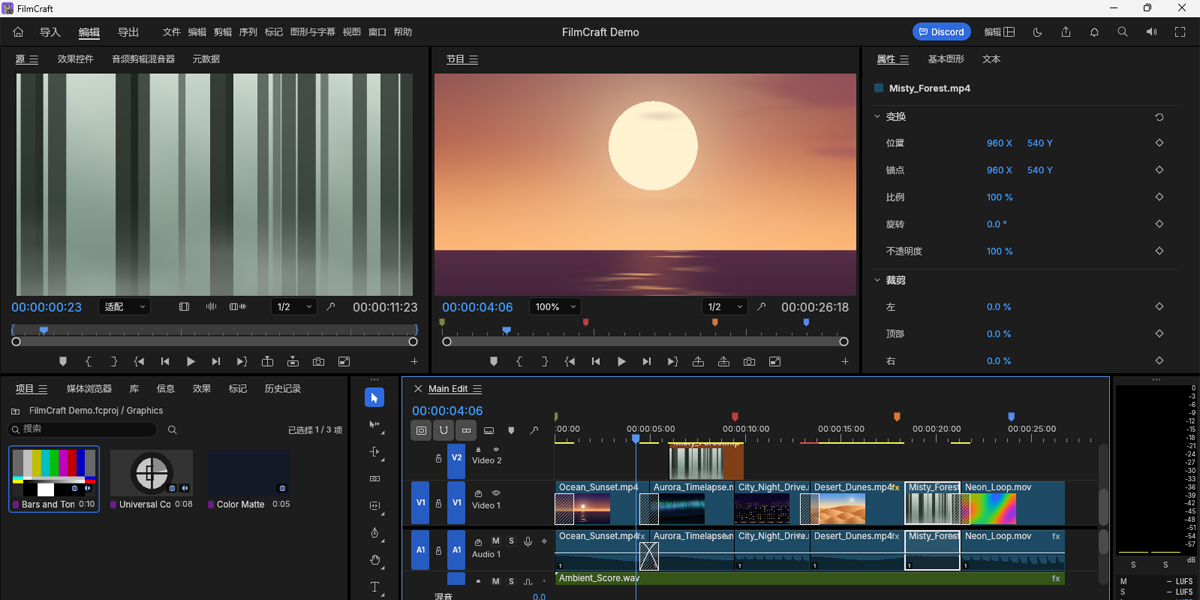
Task: Solo the Audio 1 track
Action: click(x=511, y=541)
